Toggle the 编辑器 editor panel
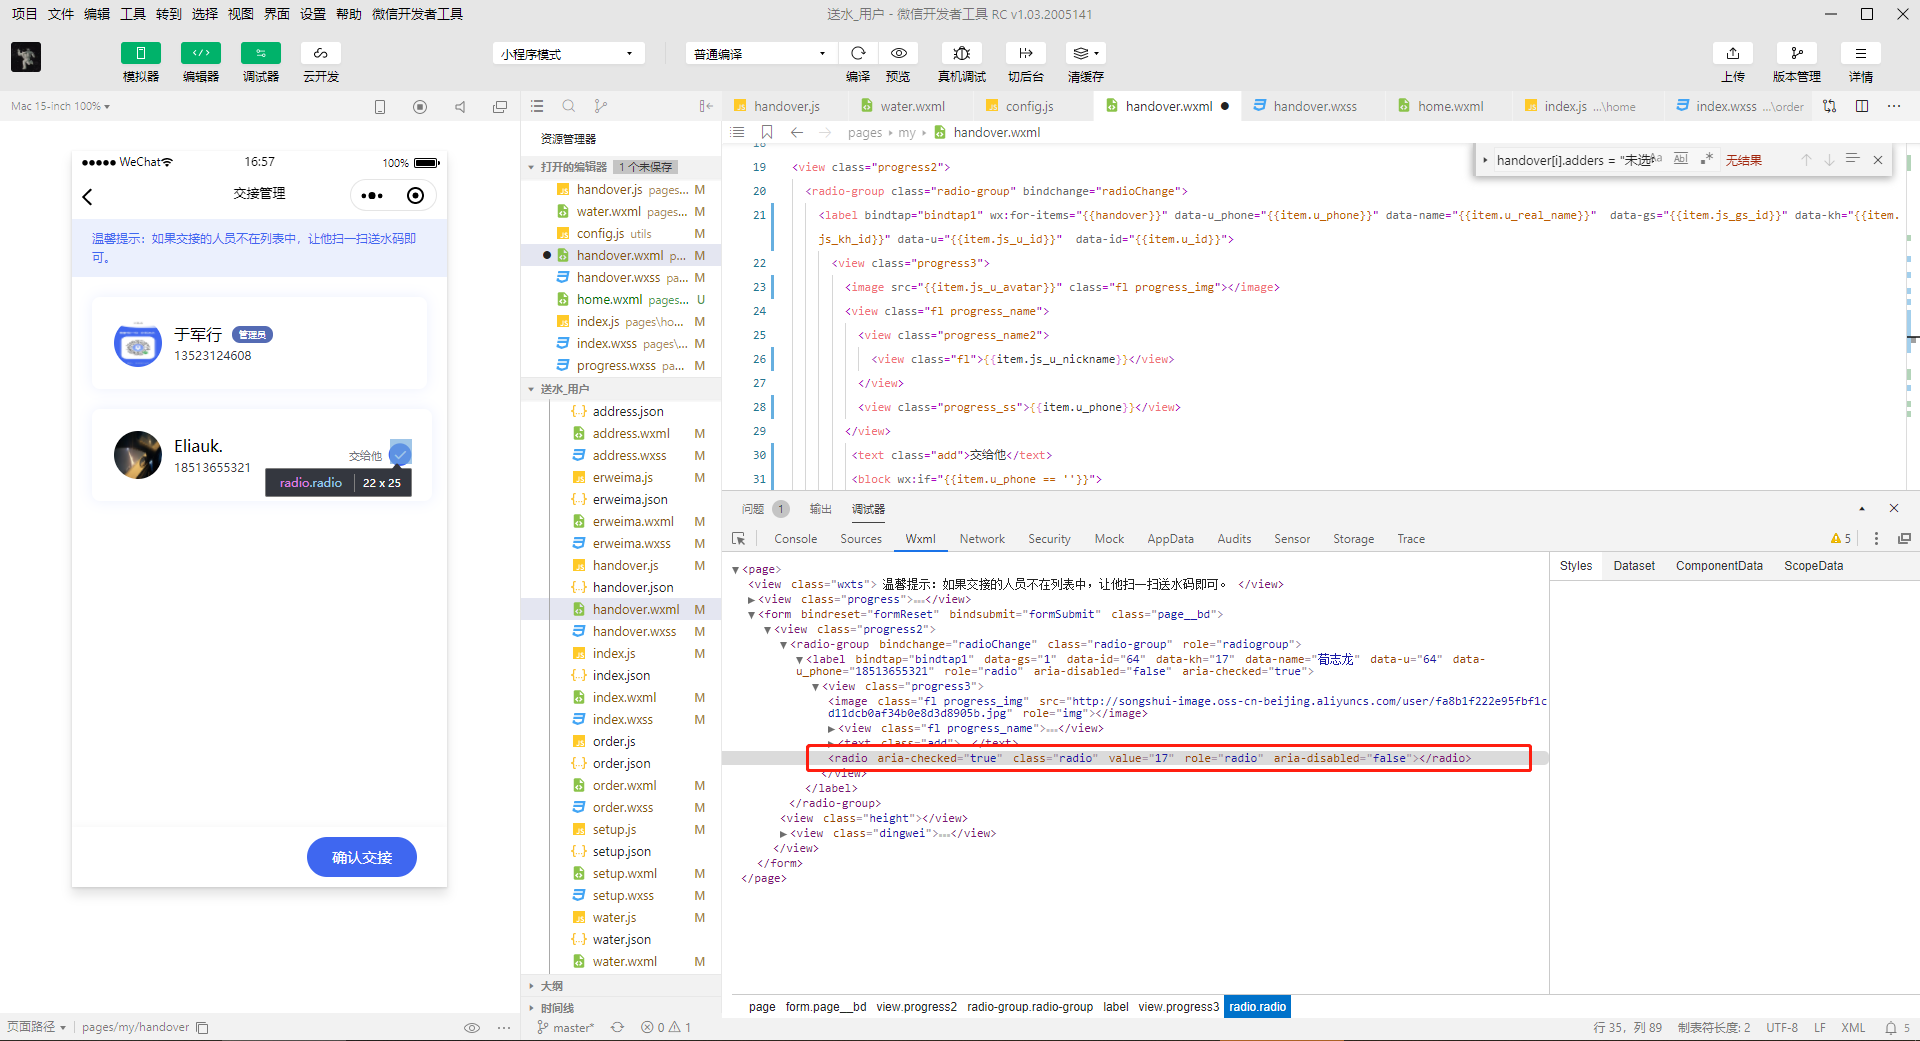The width and height of the screenshot is (1920, 1041). click(201, 54)
